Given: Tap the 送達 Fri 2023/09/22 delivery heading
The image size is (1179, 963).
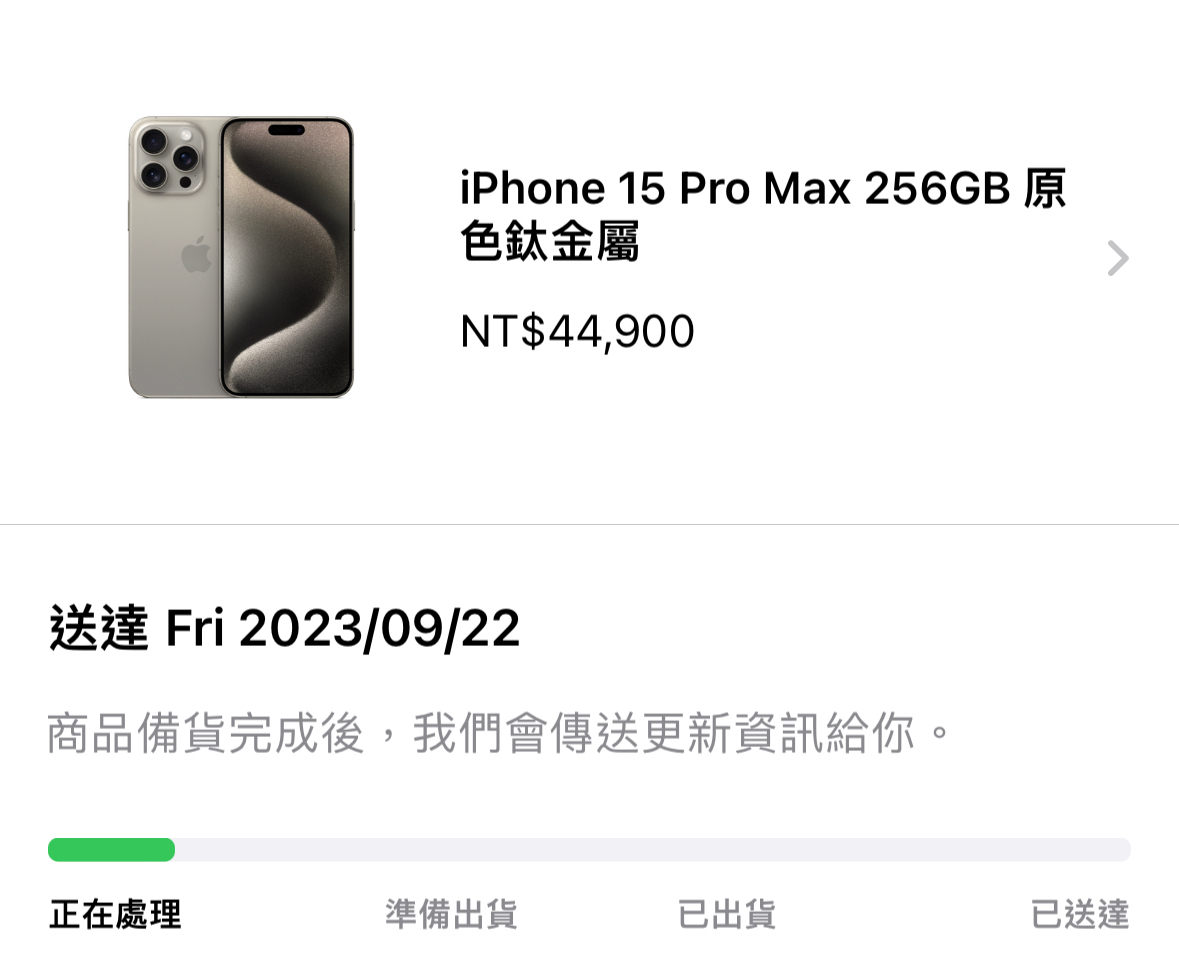Looking at the screenshot, I should point(284,628).
